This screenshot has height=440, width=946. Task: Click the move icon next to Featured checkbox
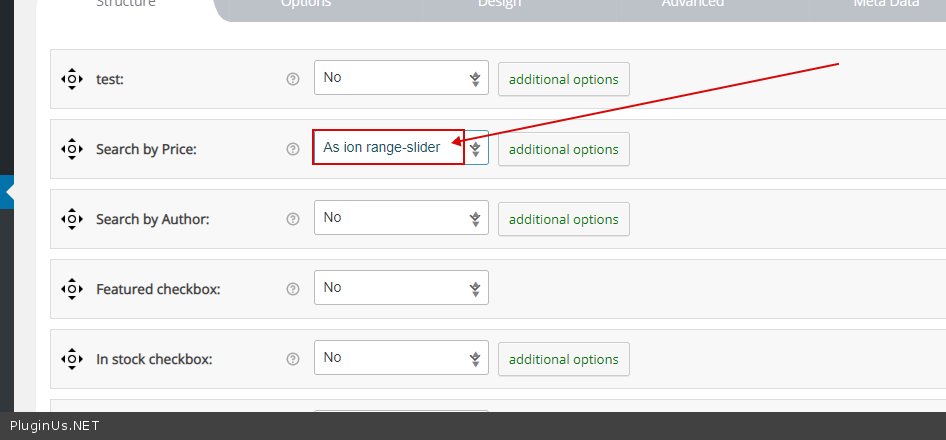point(71,289)
